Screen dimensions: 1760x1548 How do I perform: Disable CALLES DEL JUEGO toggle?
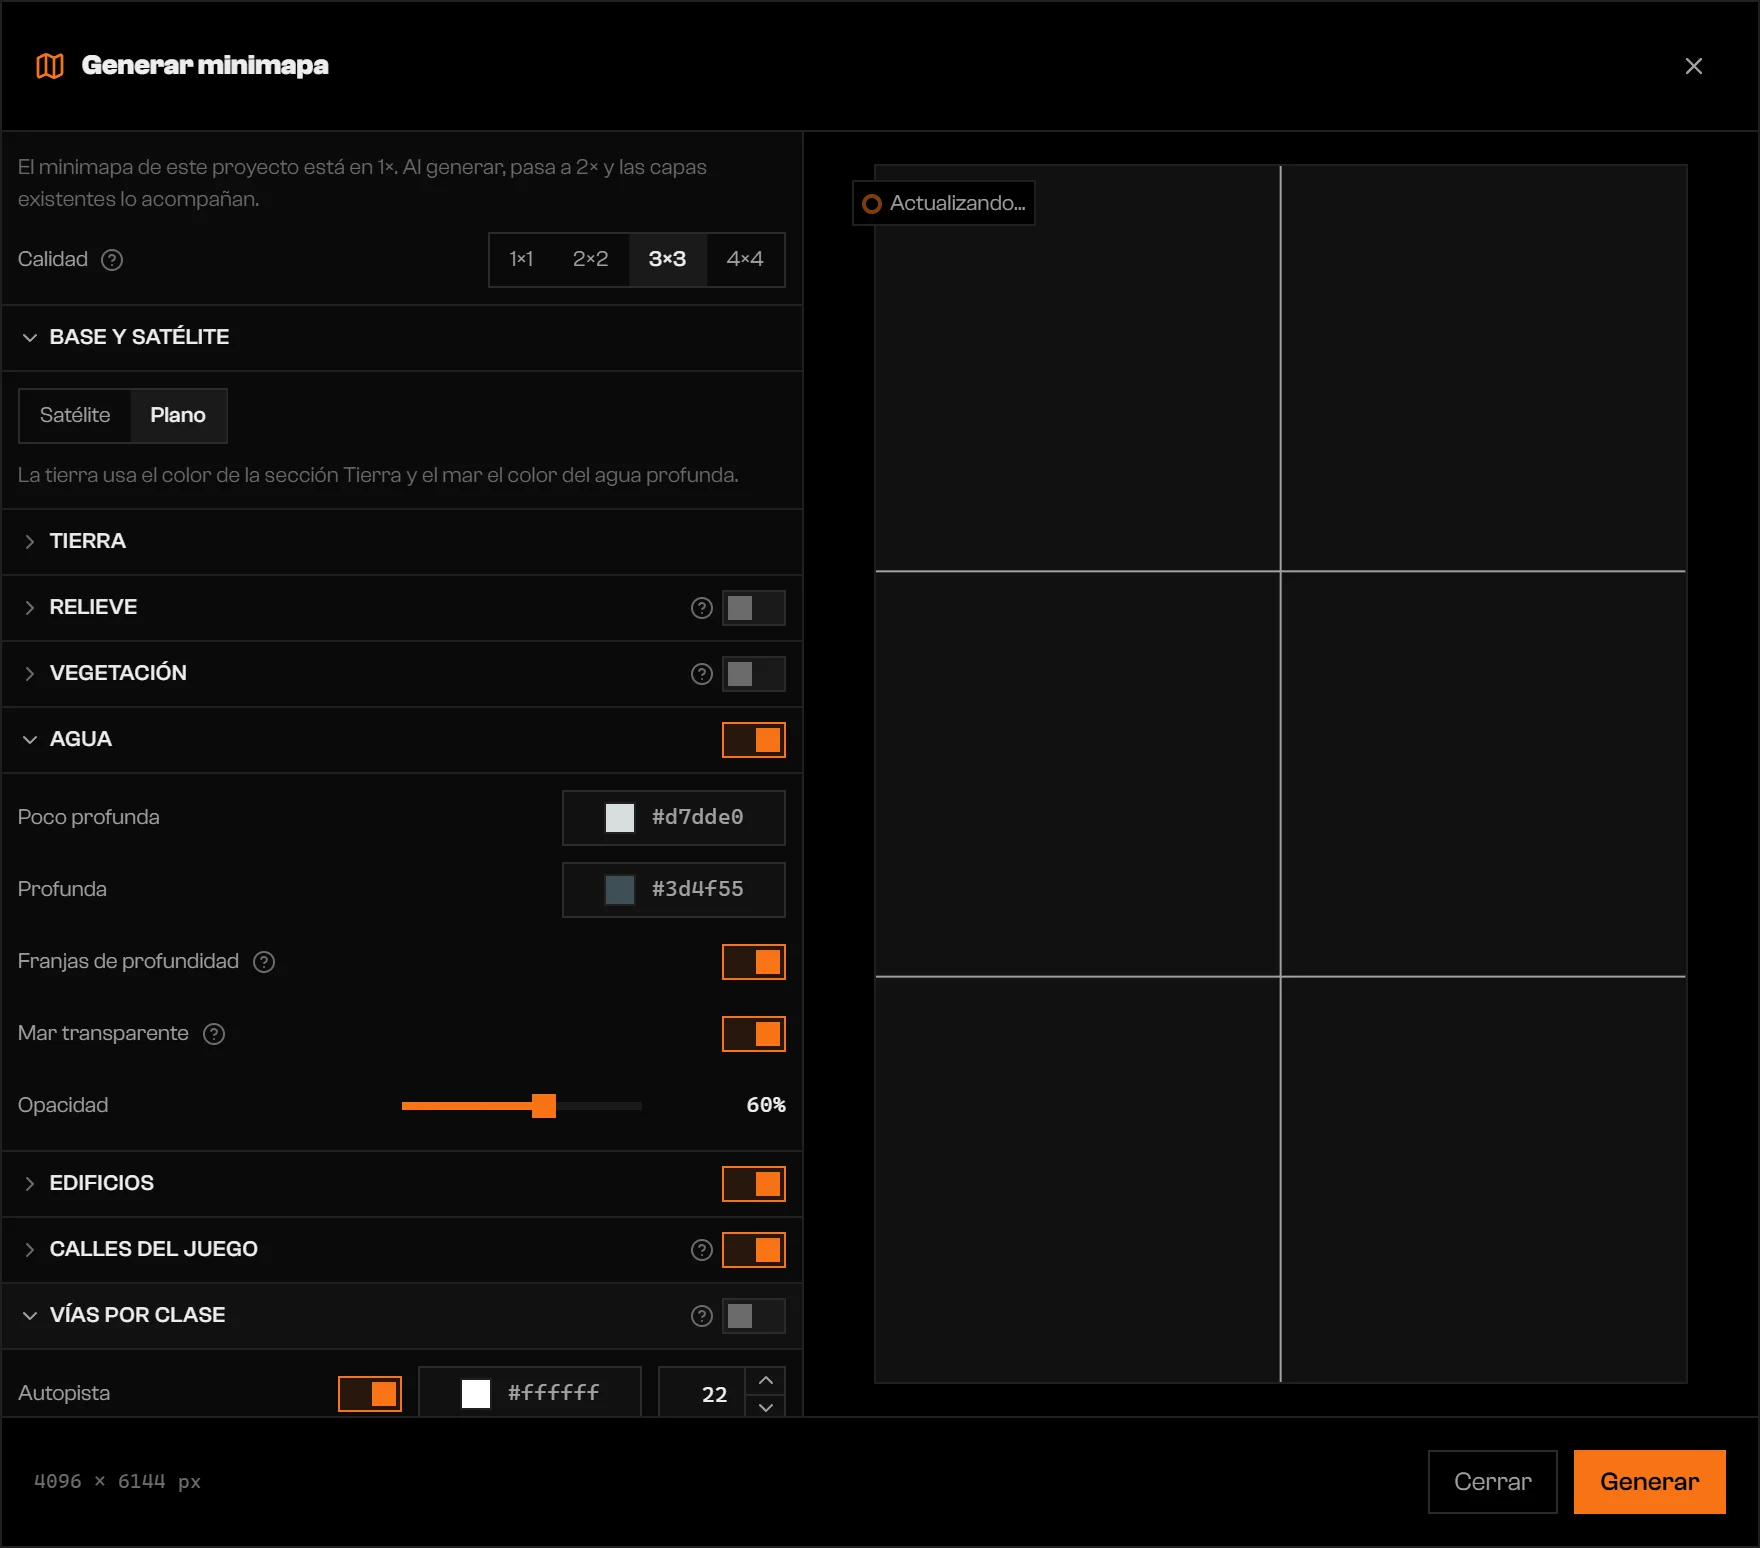(x=754, y=1250)
